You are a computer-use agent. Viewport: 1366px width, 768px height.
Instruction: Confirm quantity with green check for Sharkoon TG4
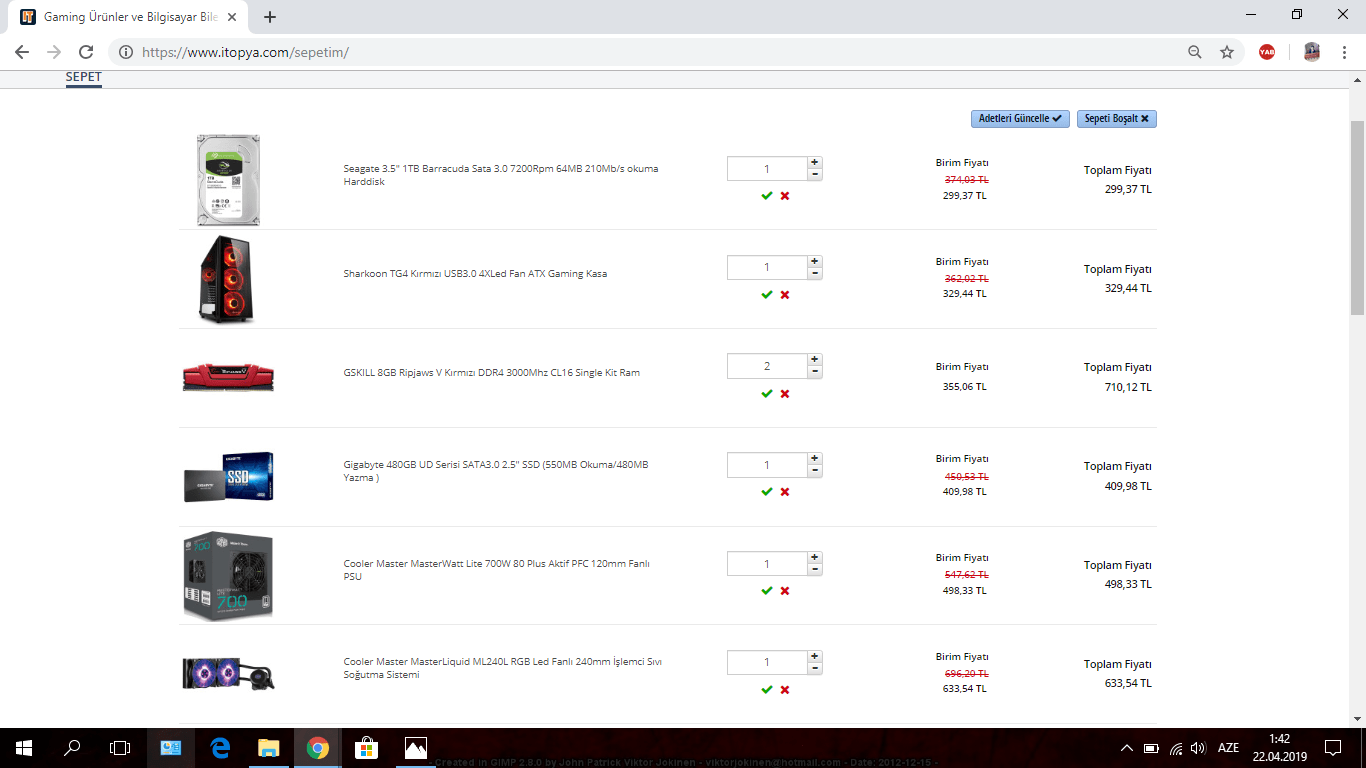[767, 295]
